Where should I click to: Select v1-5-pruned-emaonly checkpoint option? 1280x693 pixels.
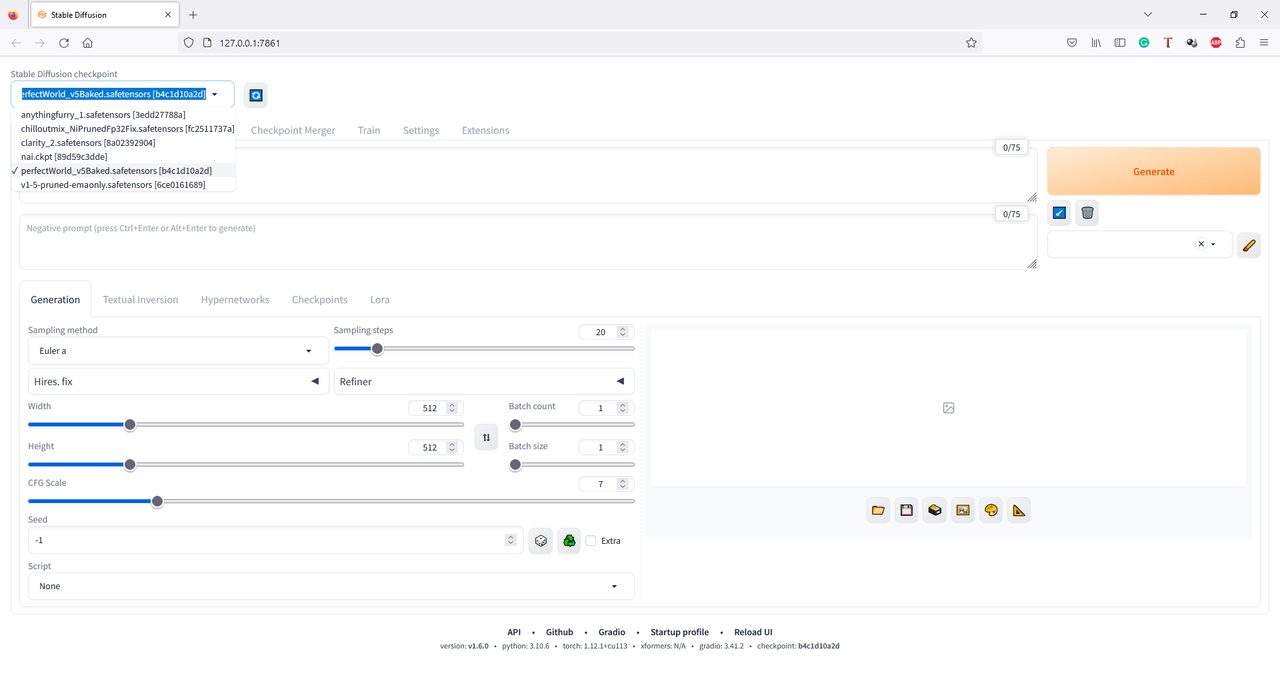click(x=124, y=185)
